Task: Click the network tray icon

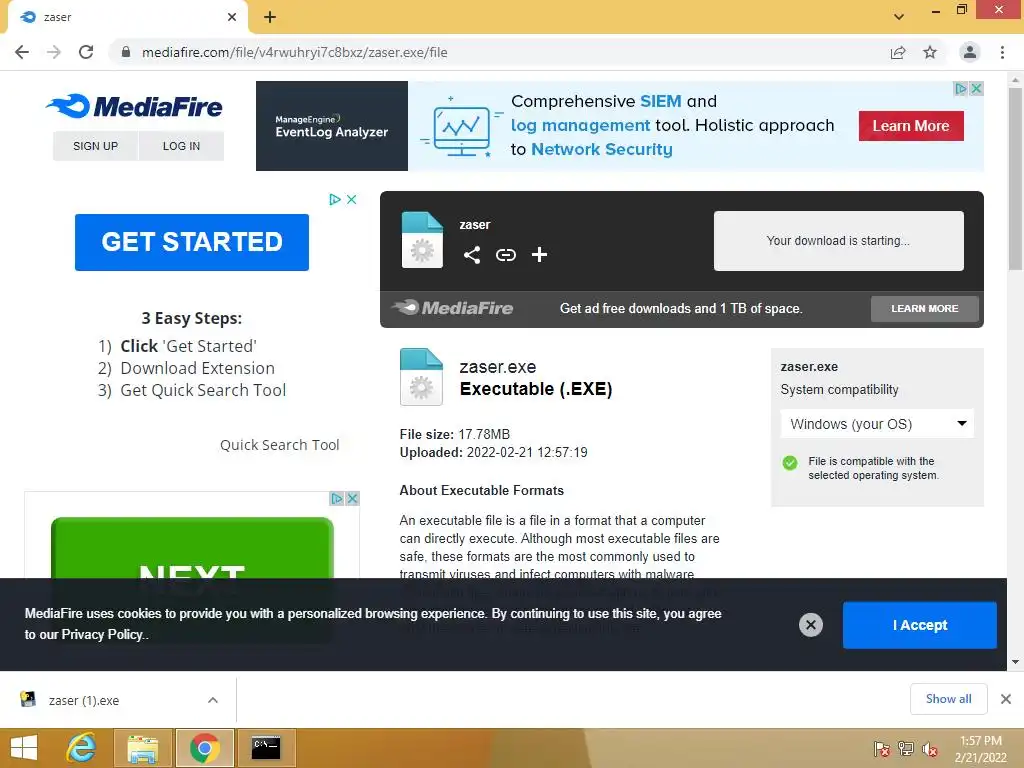Action: pos(906,749)
